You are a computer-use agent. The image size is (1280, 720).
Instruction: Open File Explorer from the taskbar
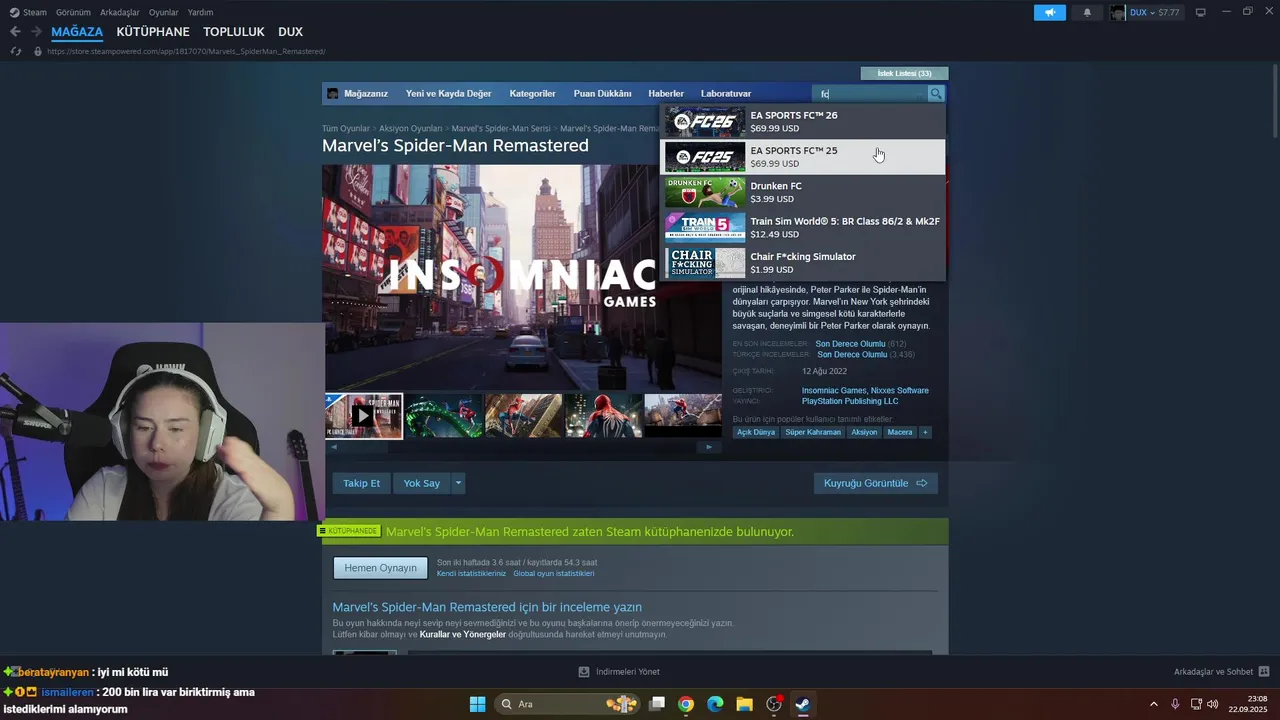(744, 704)
